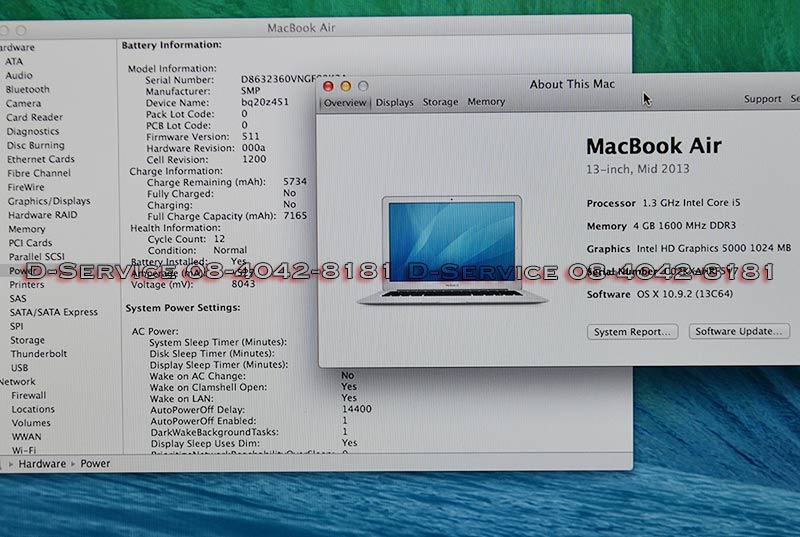Select PCI Cards in the sidebar
This screenshot has height=537, width=800.
(x=31, y=243)
